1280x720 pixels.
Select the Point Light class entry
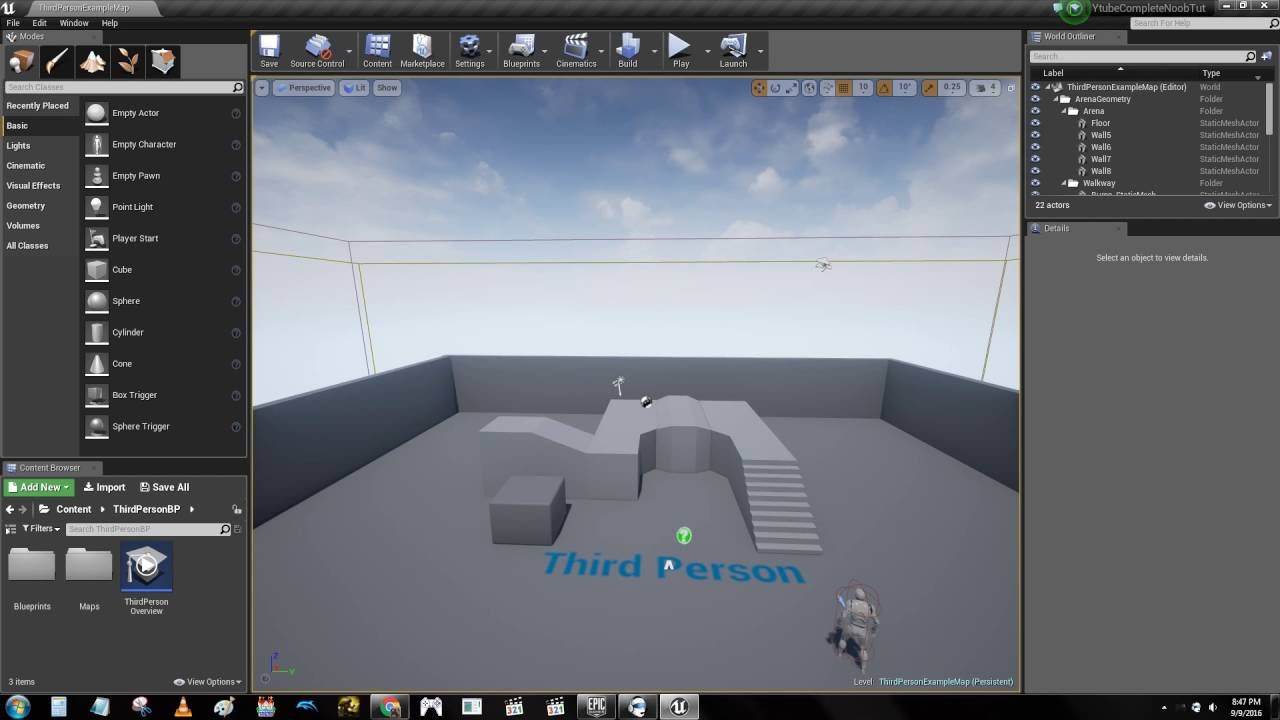(163, 207)
